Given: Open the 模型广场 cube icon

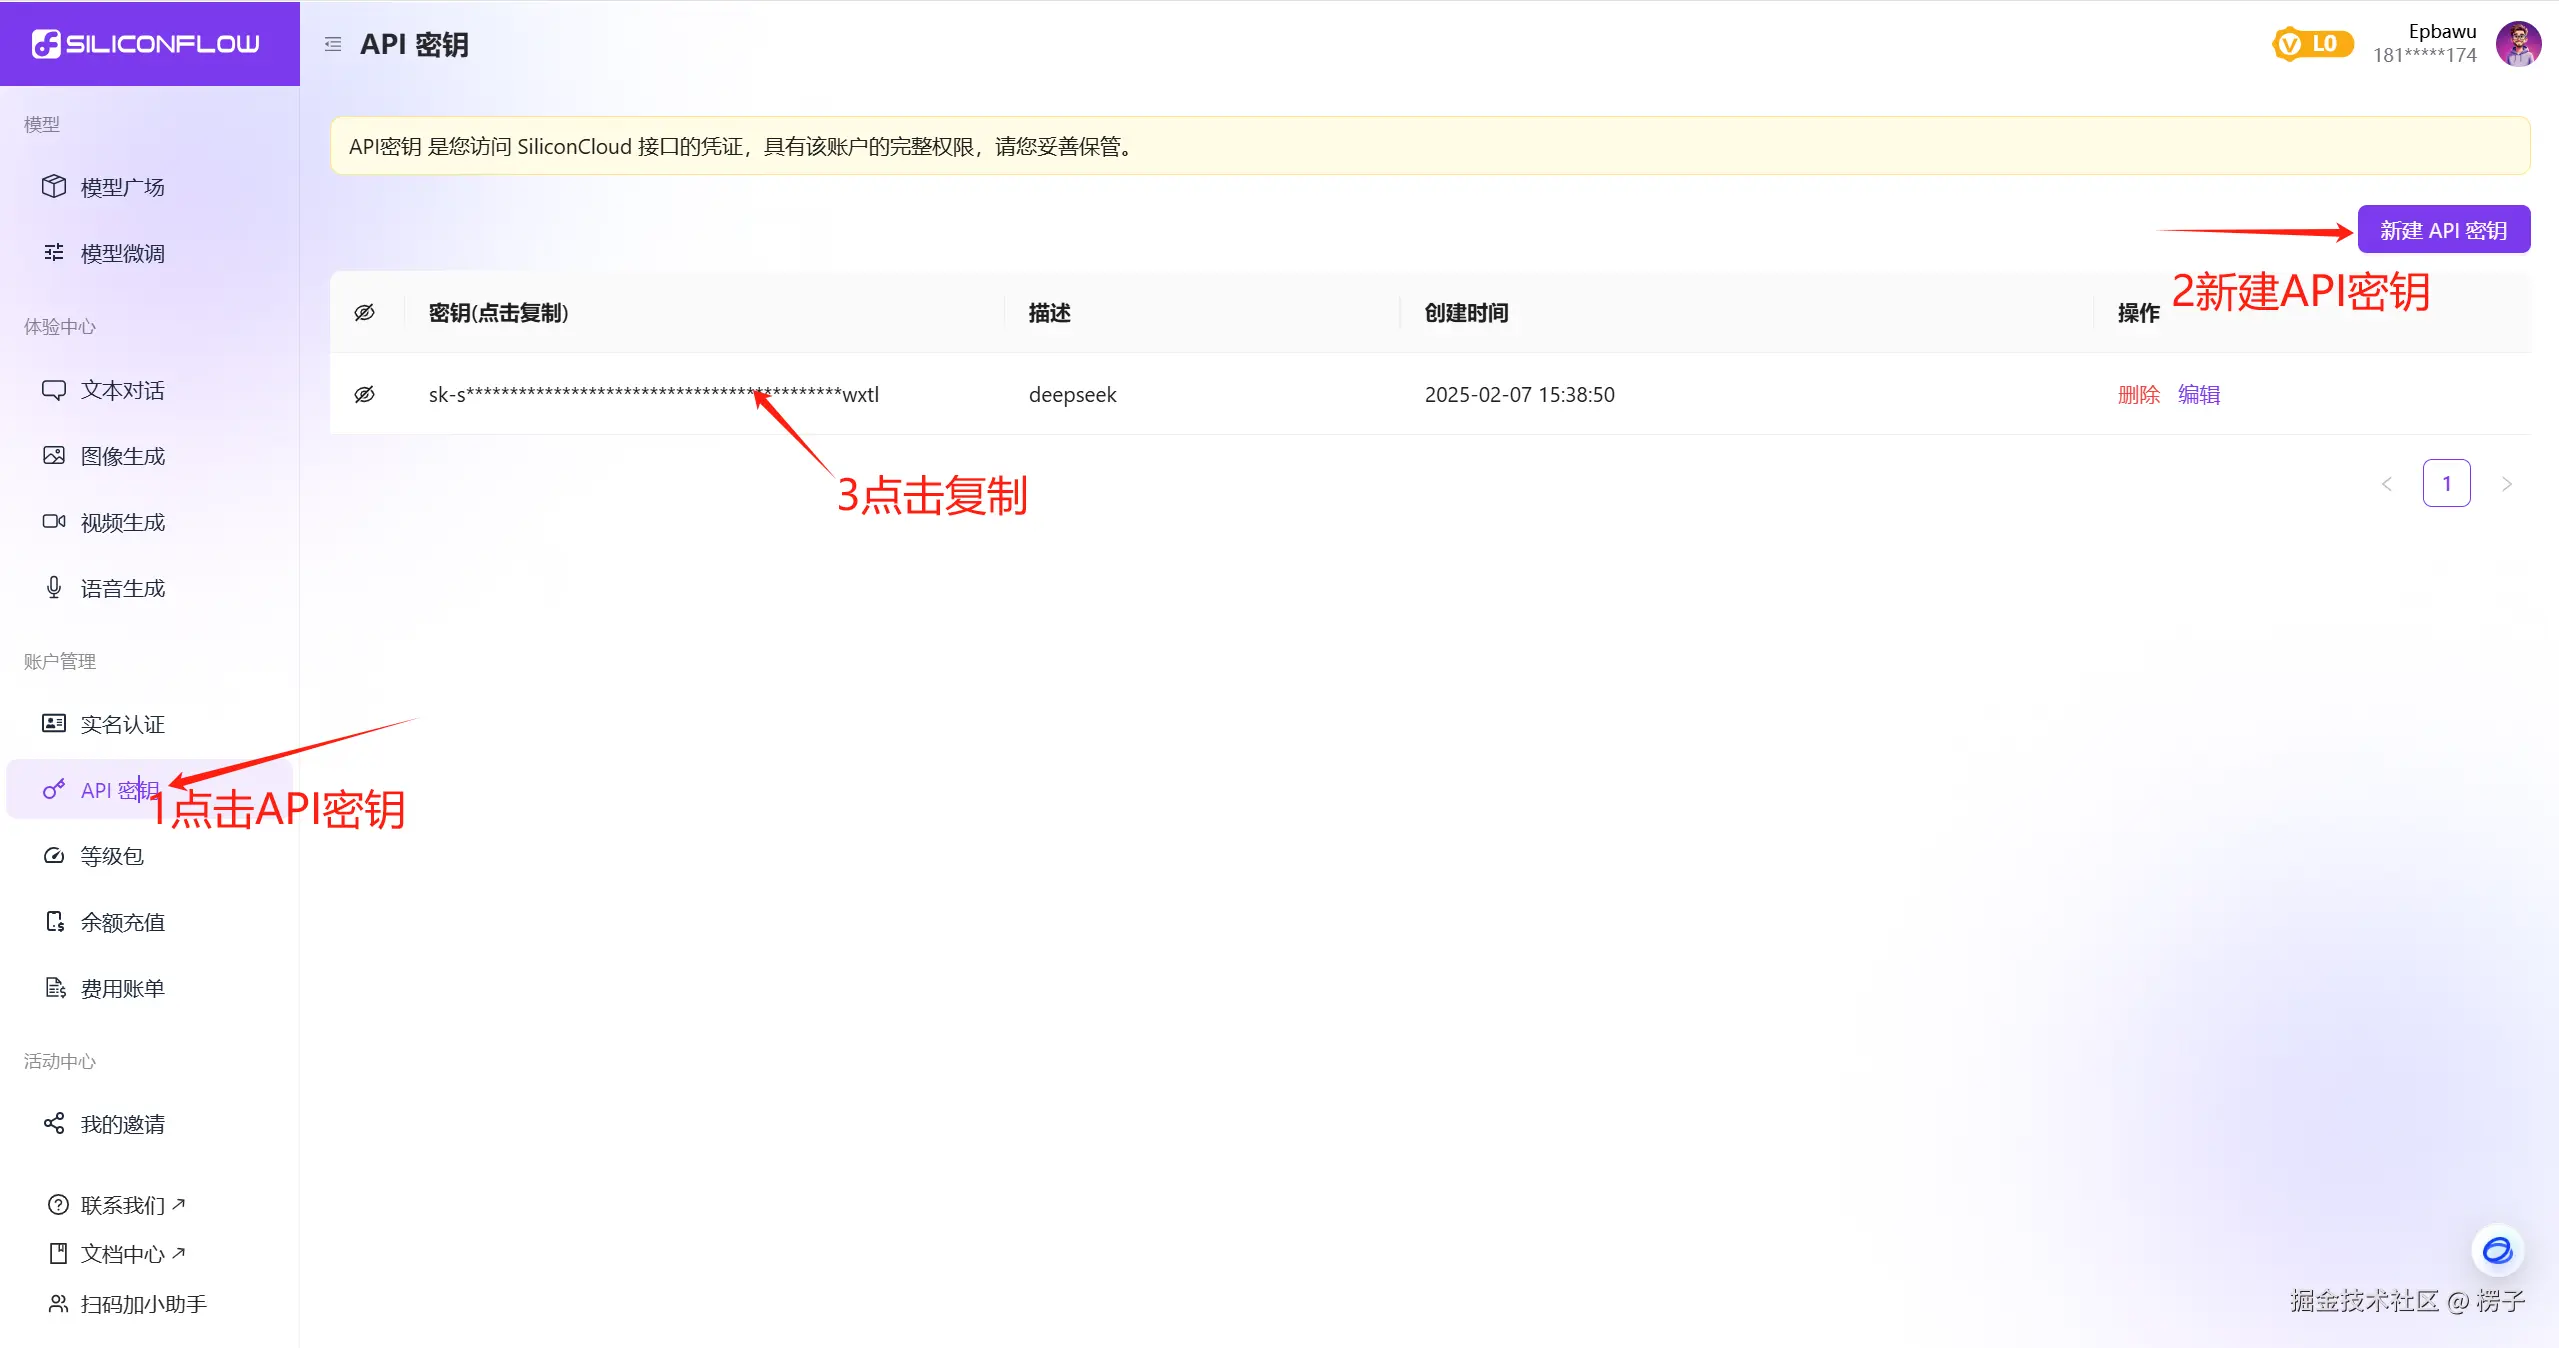Looking at the screenshot, I should tap(54, 187).
